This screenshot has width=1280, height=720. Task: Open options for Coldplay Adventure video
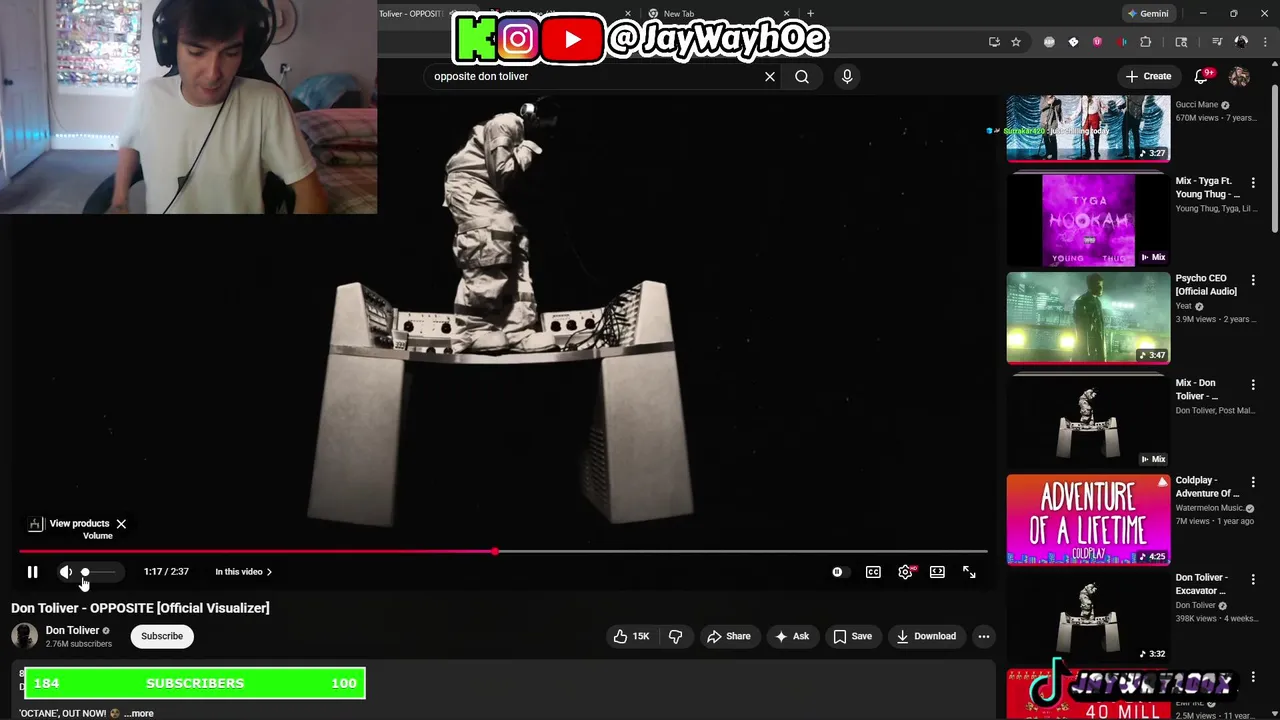click(x=1253, y=482)
